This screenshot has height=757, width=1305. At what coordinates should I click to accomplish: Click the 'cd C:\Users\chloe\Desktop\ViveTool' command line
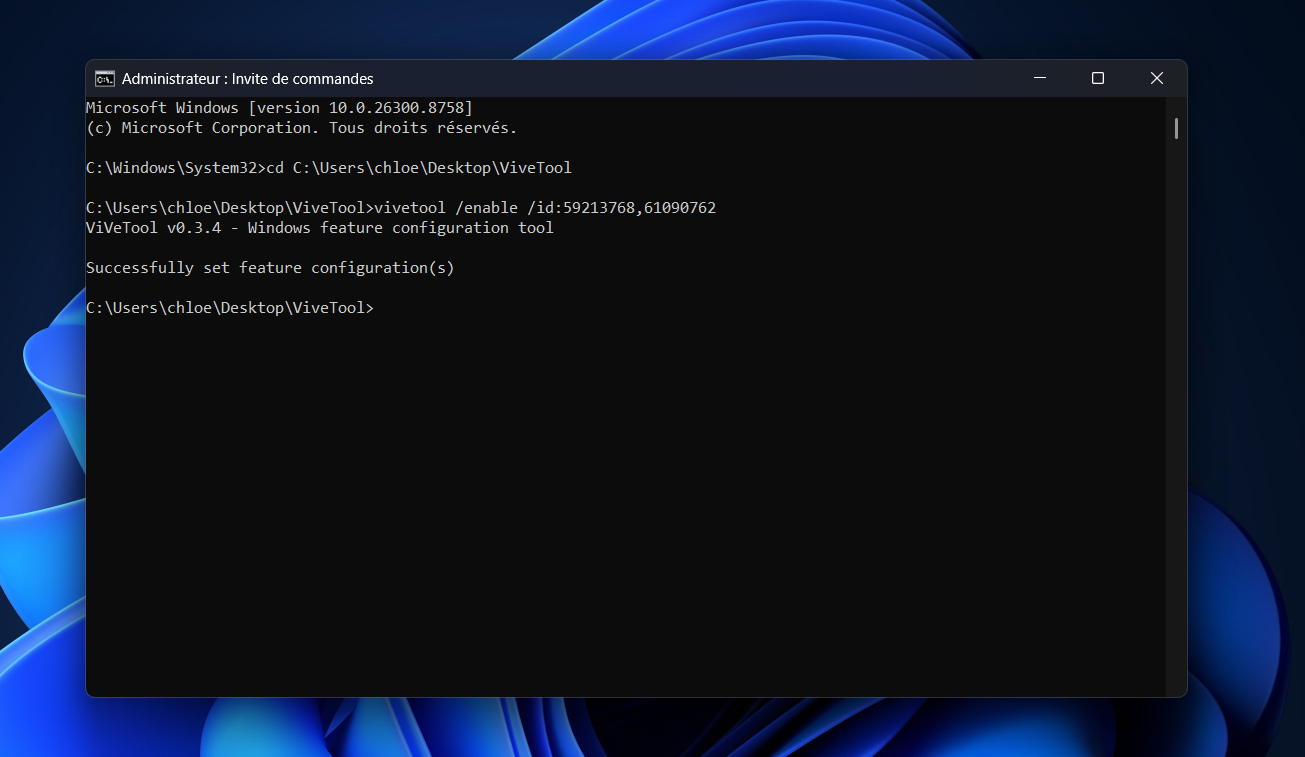pos(329,168)
